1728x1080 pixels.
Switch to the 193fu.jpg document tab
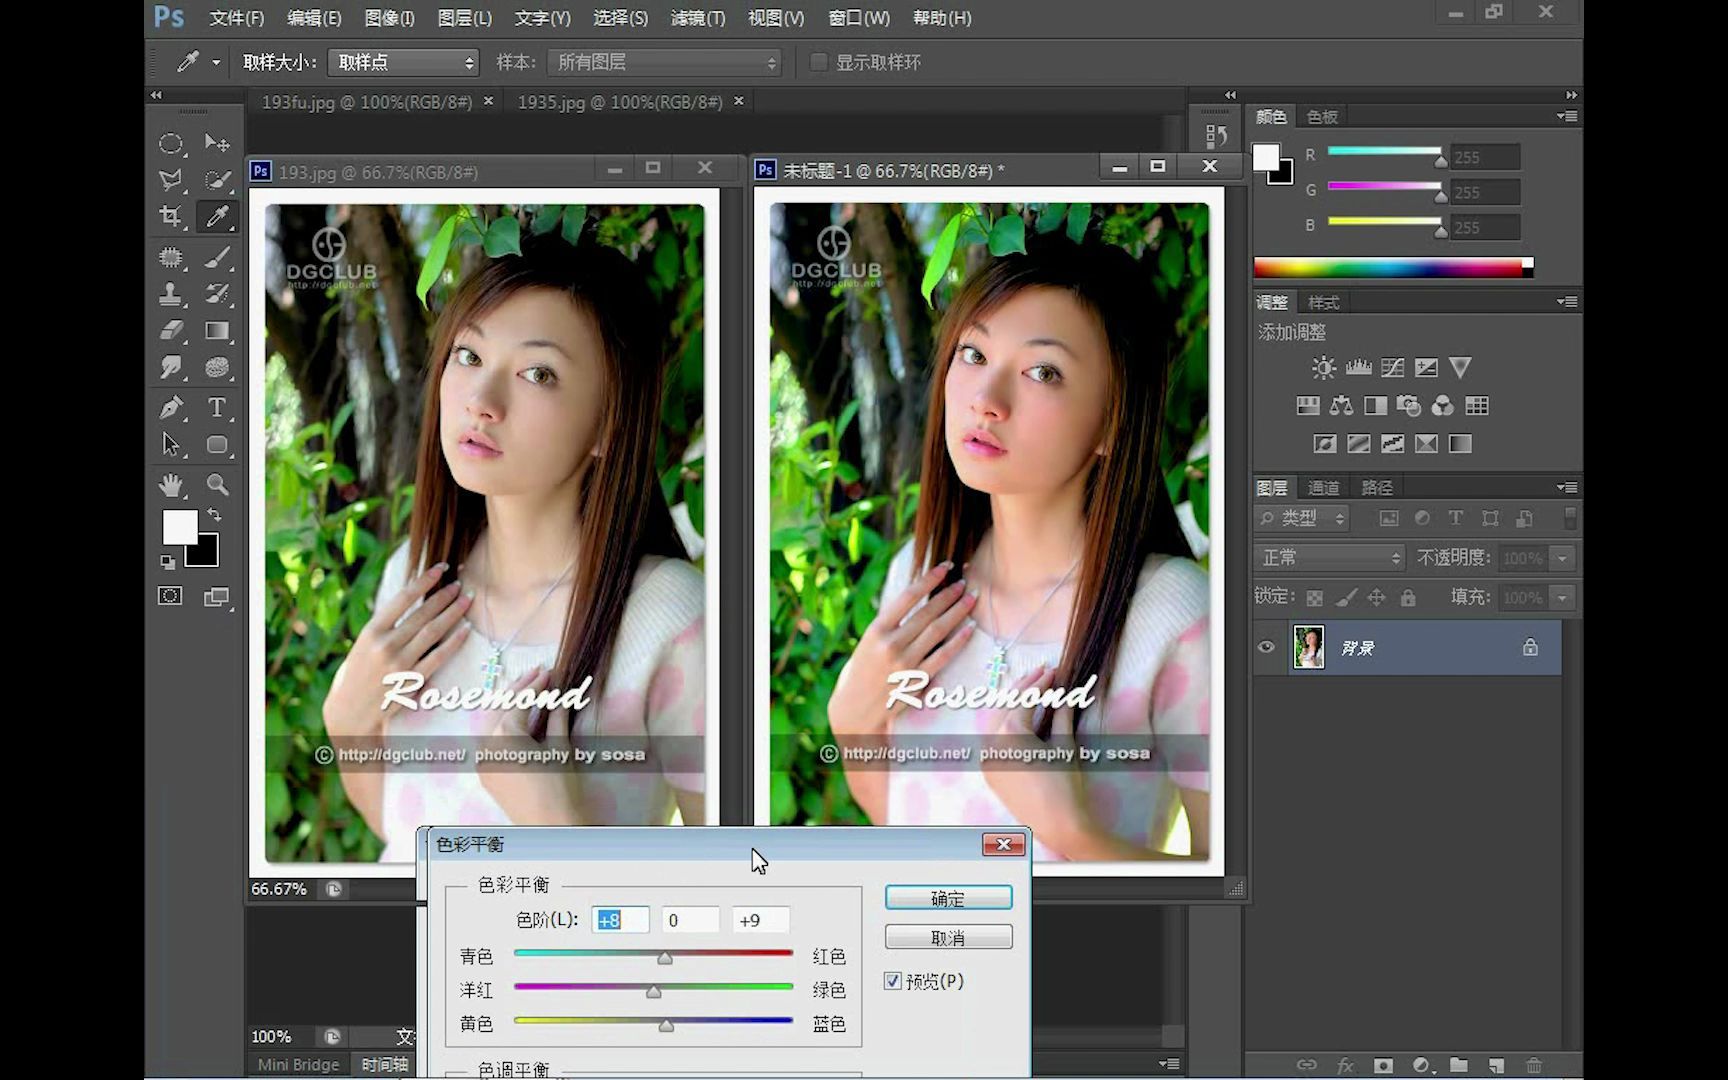(366, 102)
